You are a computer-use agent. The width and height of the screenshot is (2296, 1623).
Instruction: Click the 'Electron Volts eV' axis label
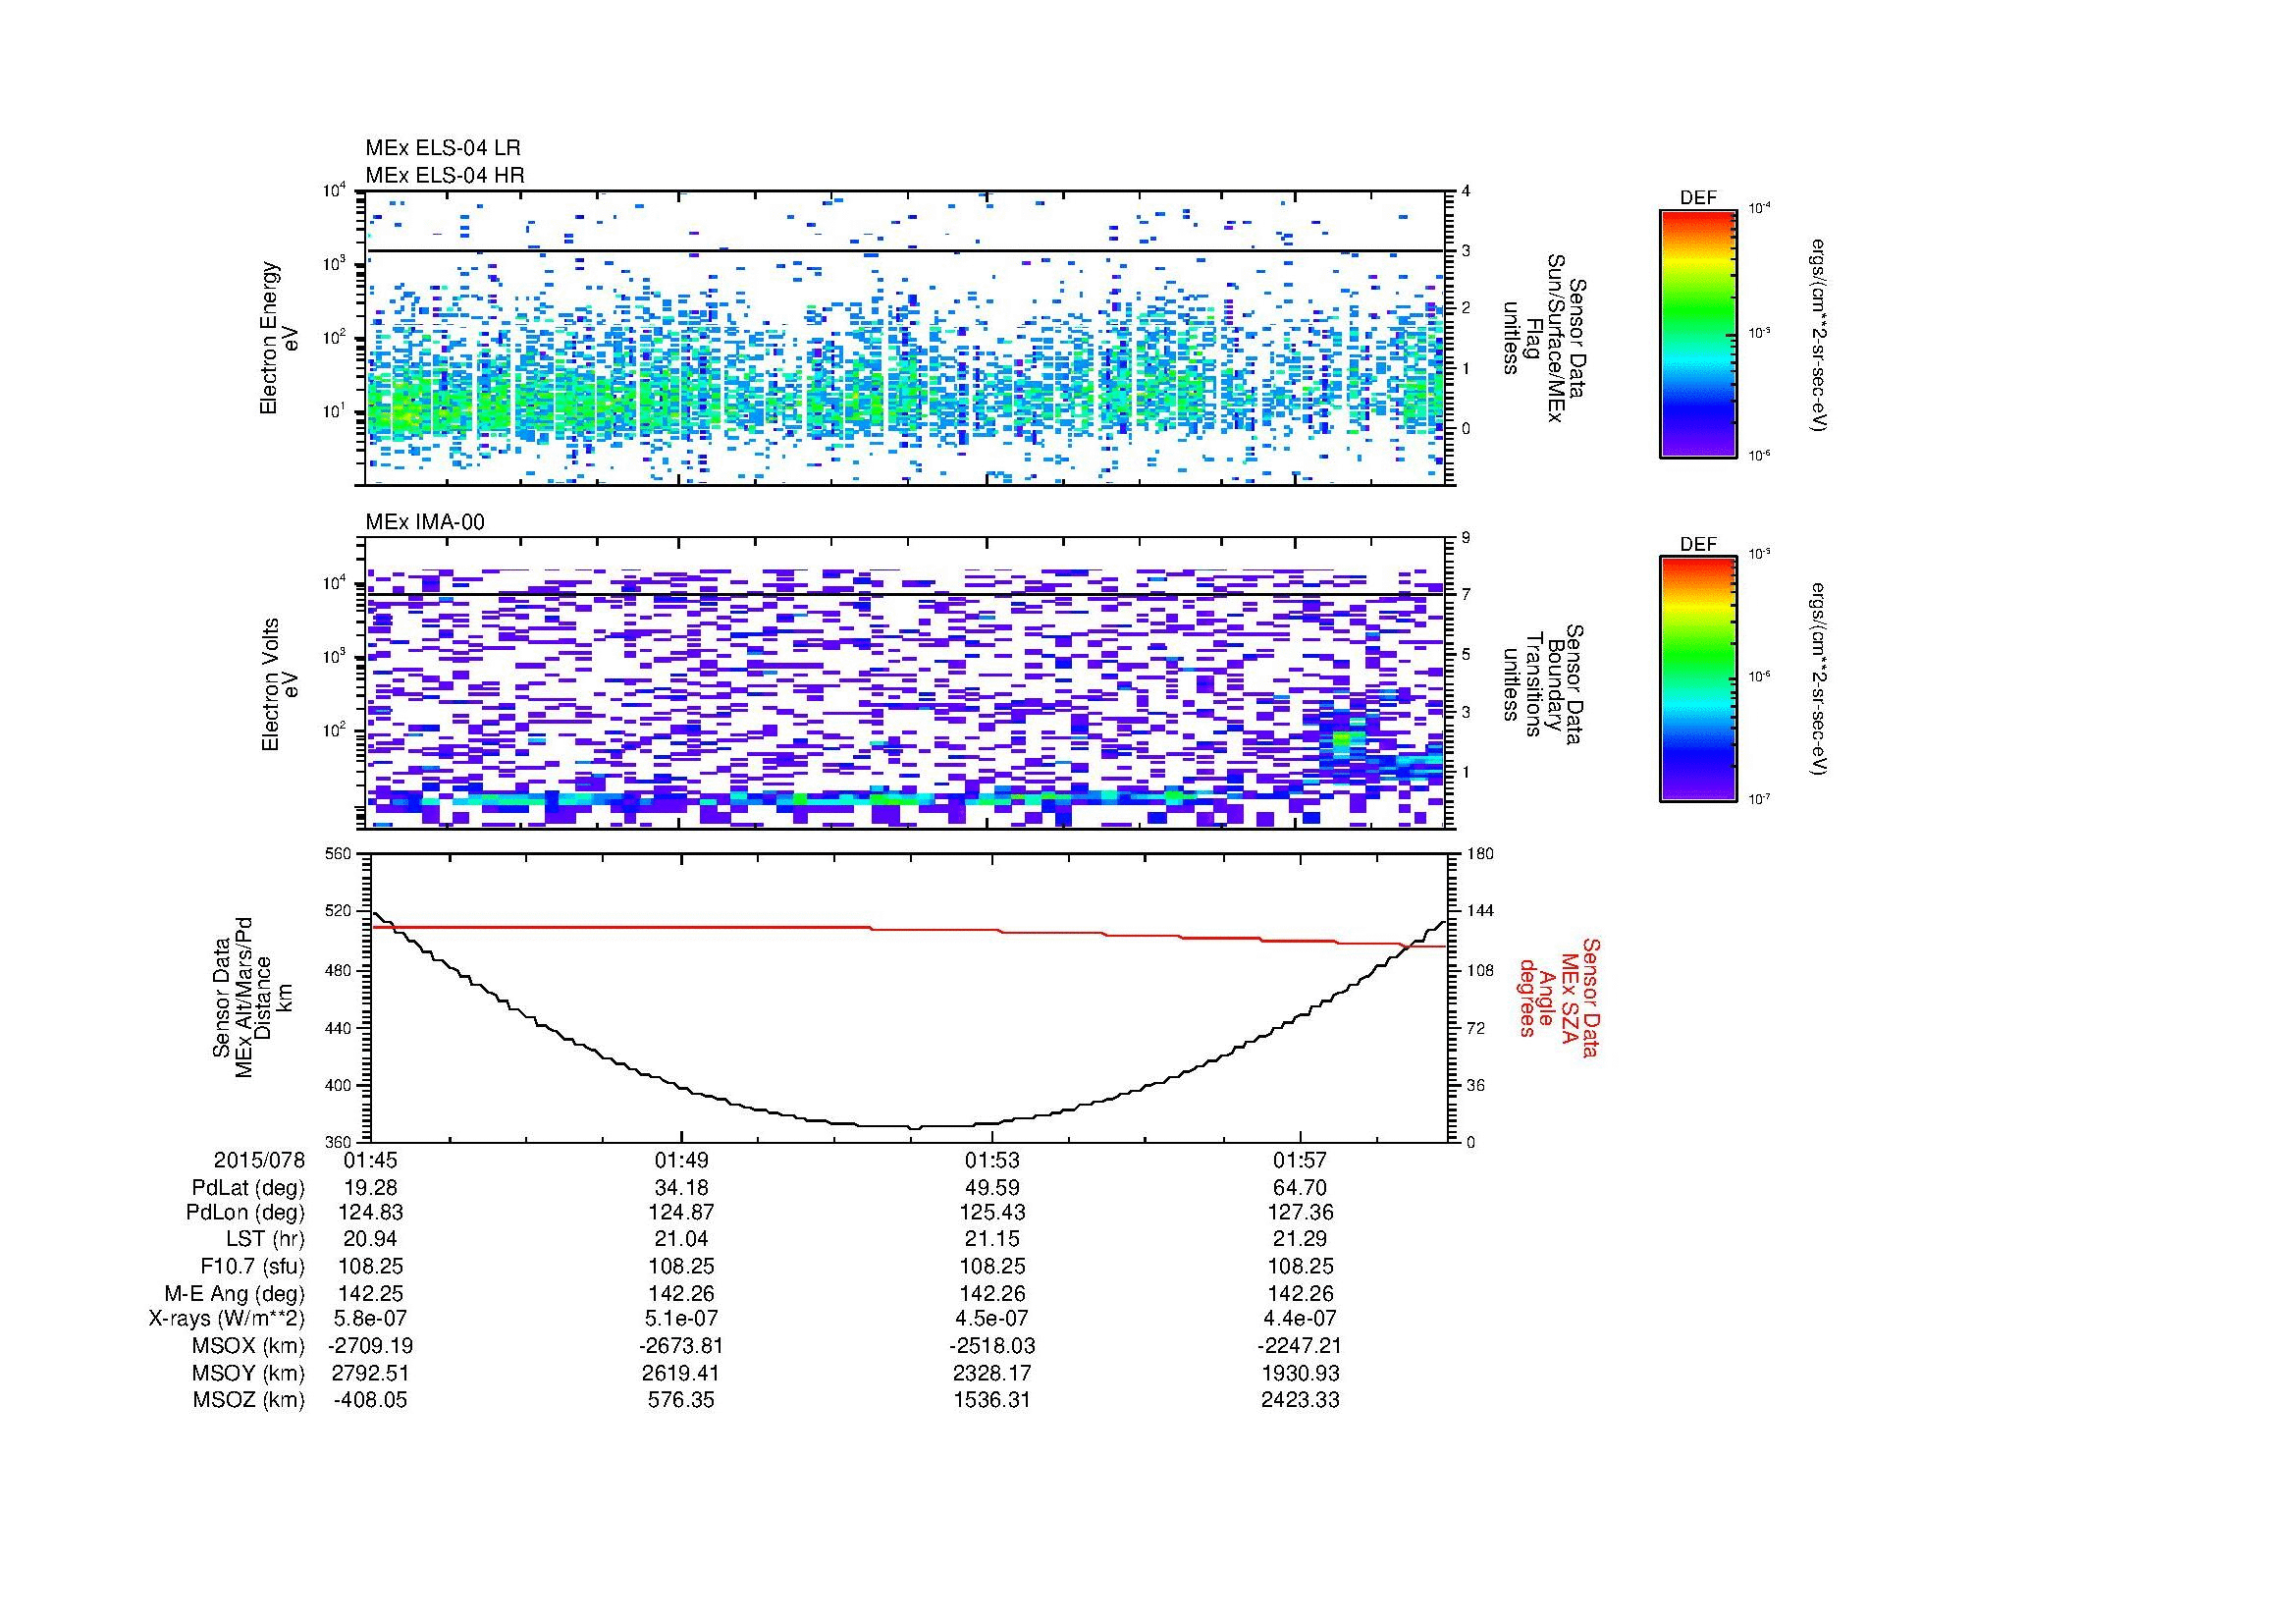point(279,684)
